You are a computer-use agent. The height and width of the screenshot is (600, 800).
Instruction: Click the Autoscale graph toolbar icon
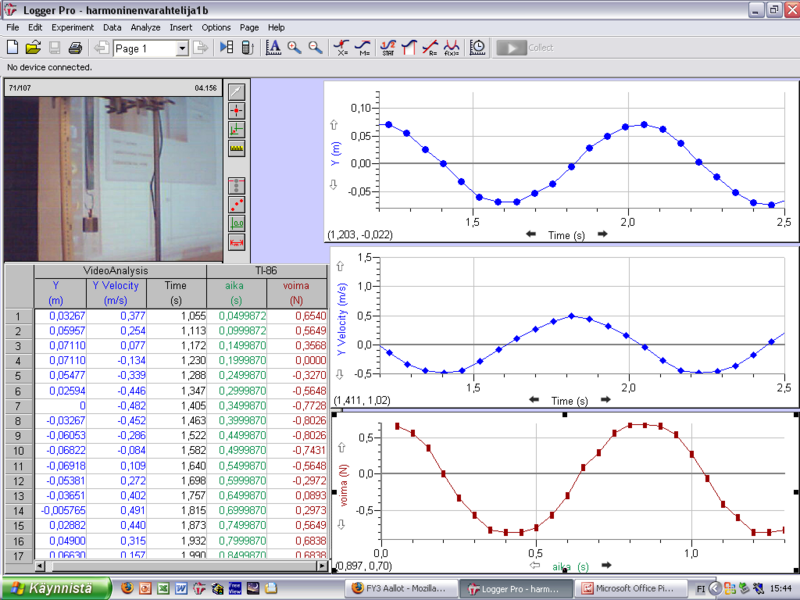pos(273,47)
